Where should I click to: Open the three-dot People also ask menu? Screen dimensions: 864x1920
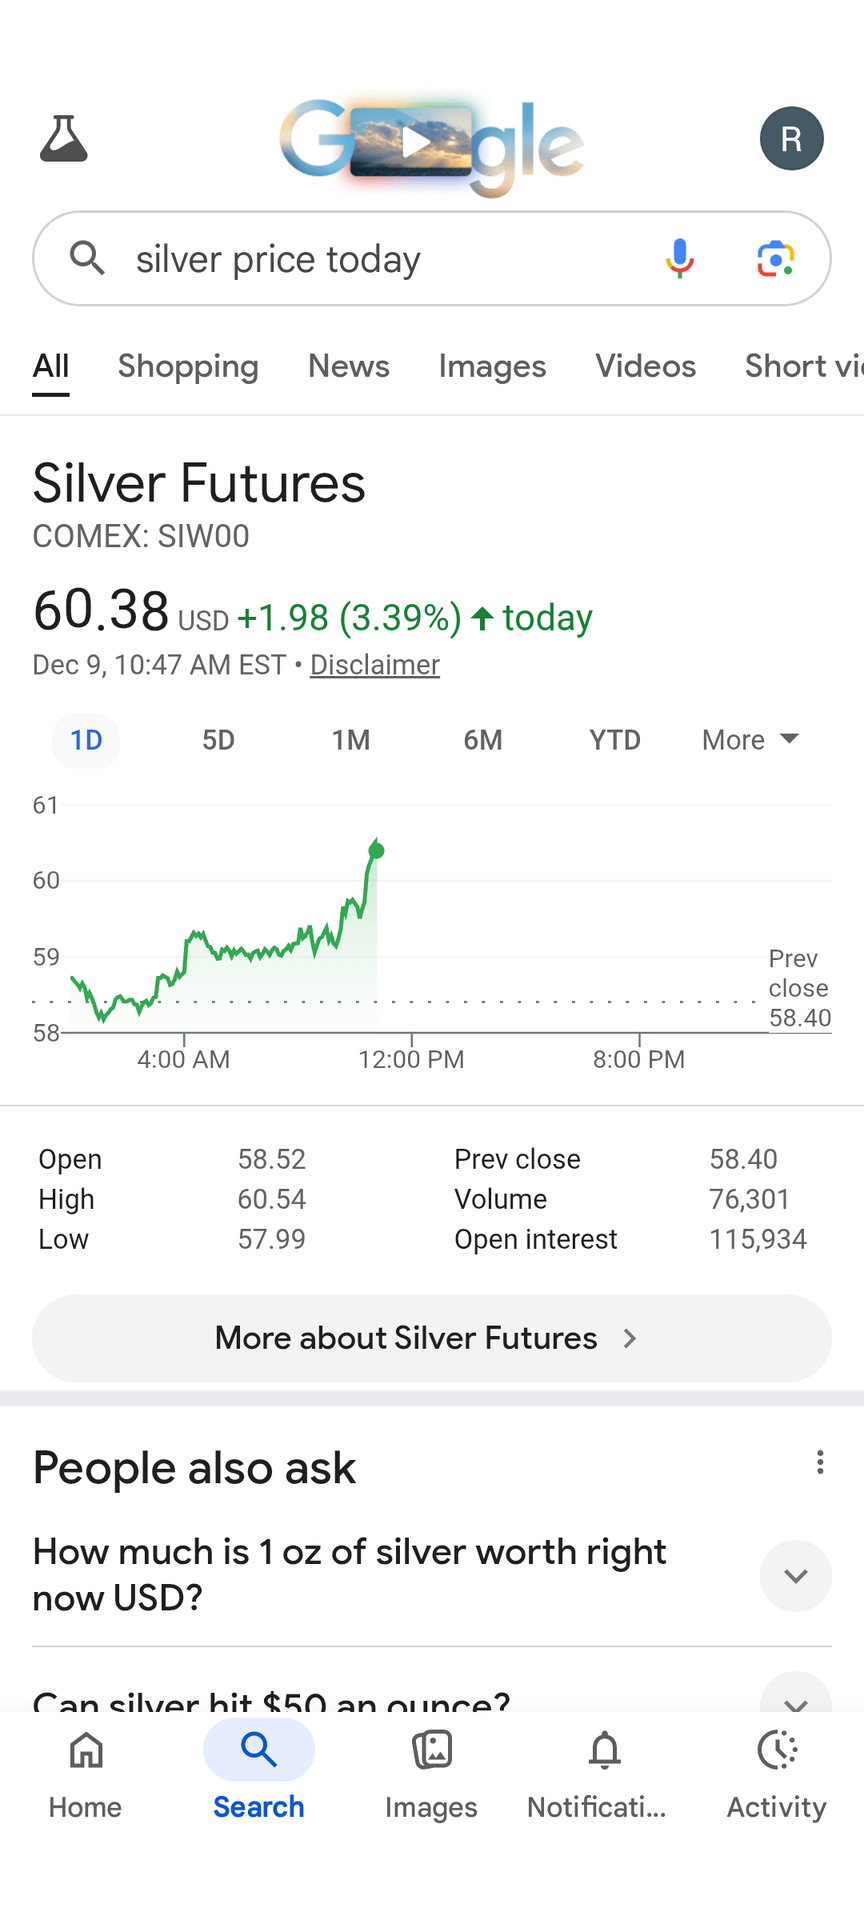click(820, 1463)
